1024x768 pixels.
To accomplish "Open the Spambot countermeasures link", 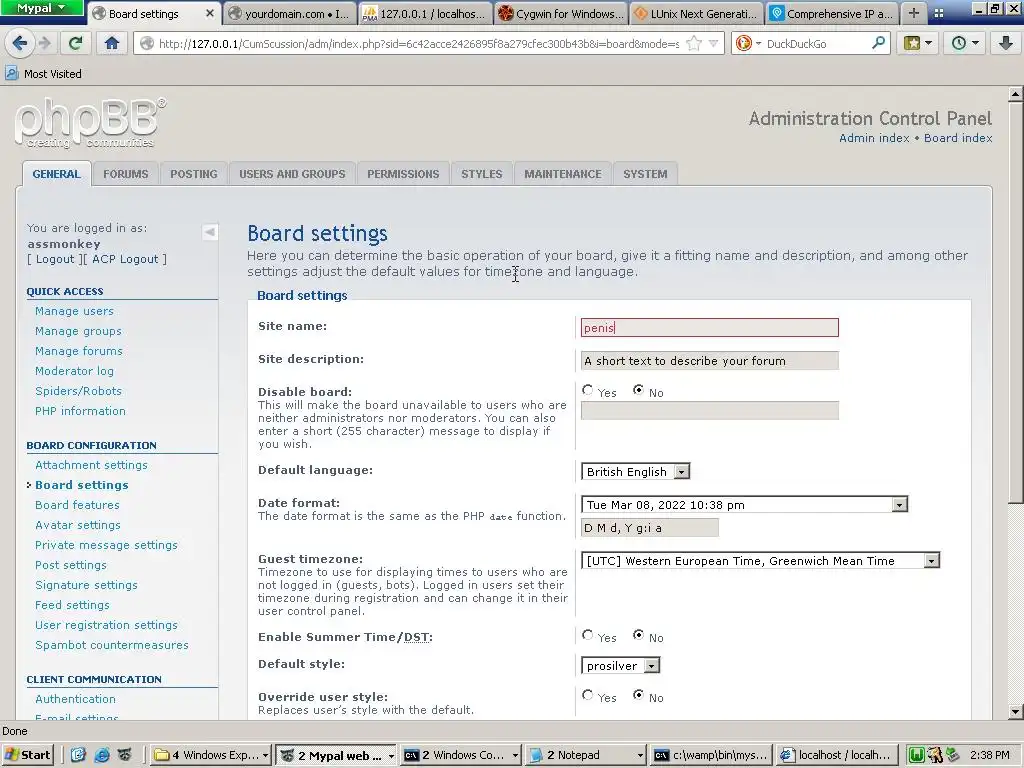I will (112, 645).
